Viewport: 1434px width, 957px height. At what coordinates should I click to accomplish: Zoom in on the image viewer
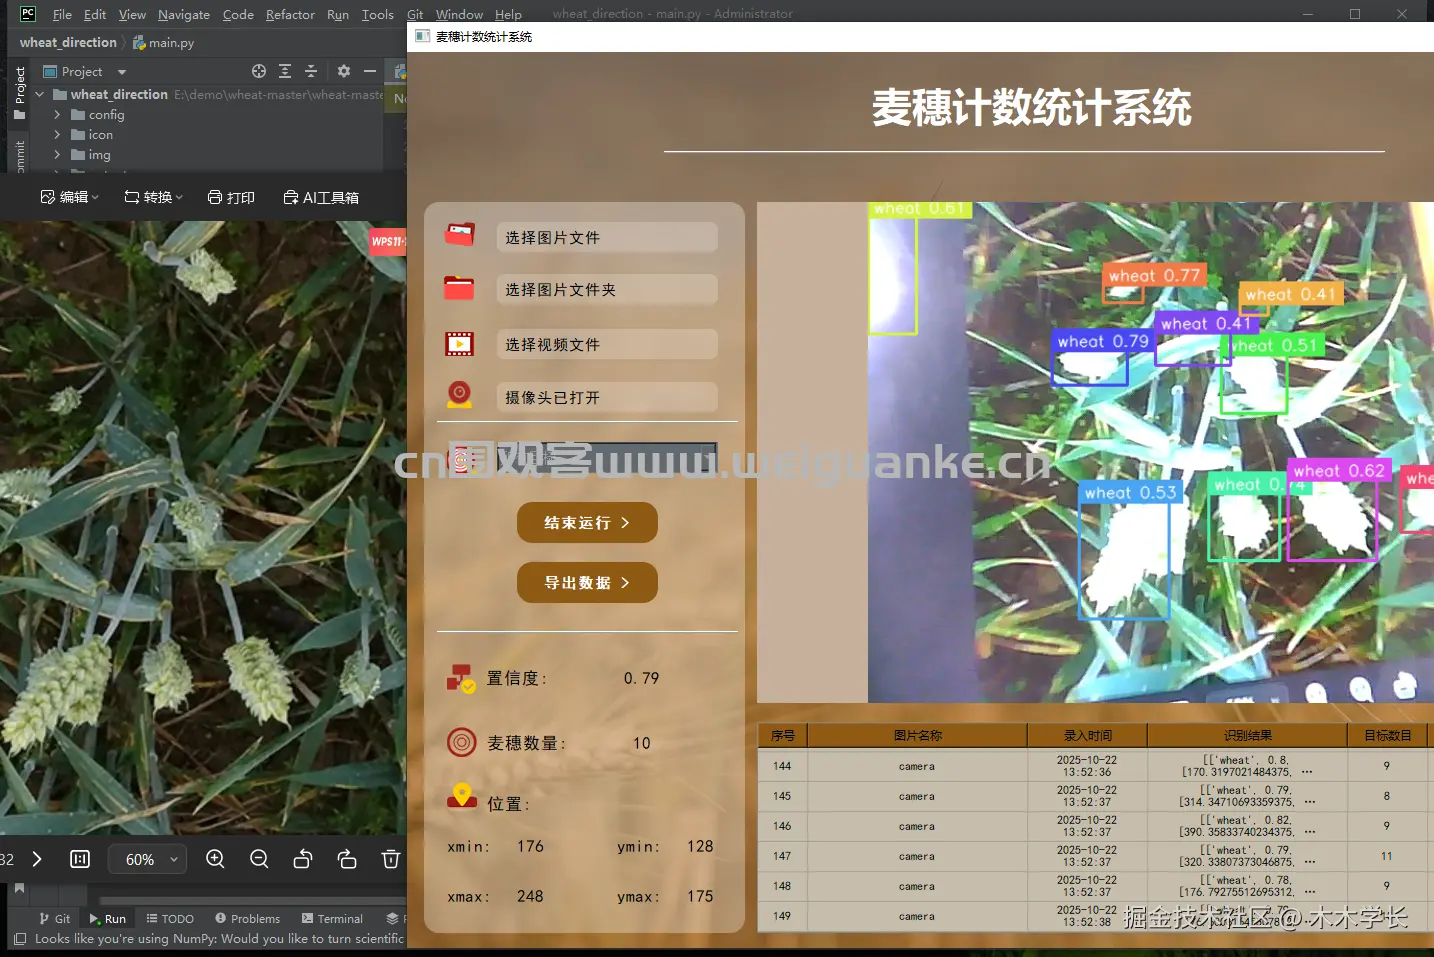215,859
